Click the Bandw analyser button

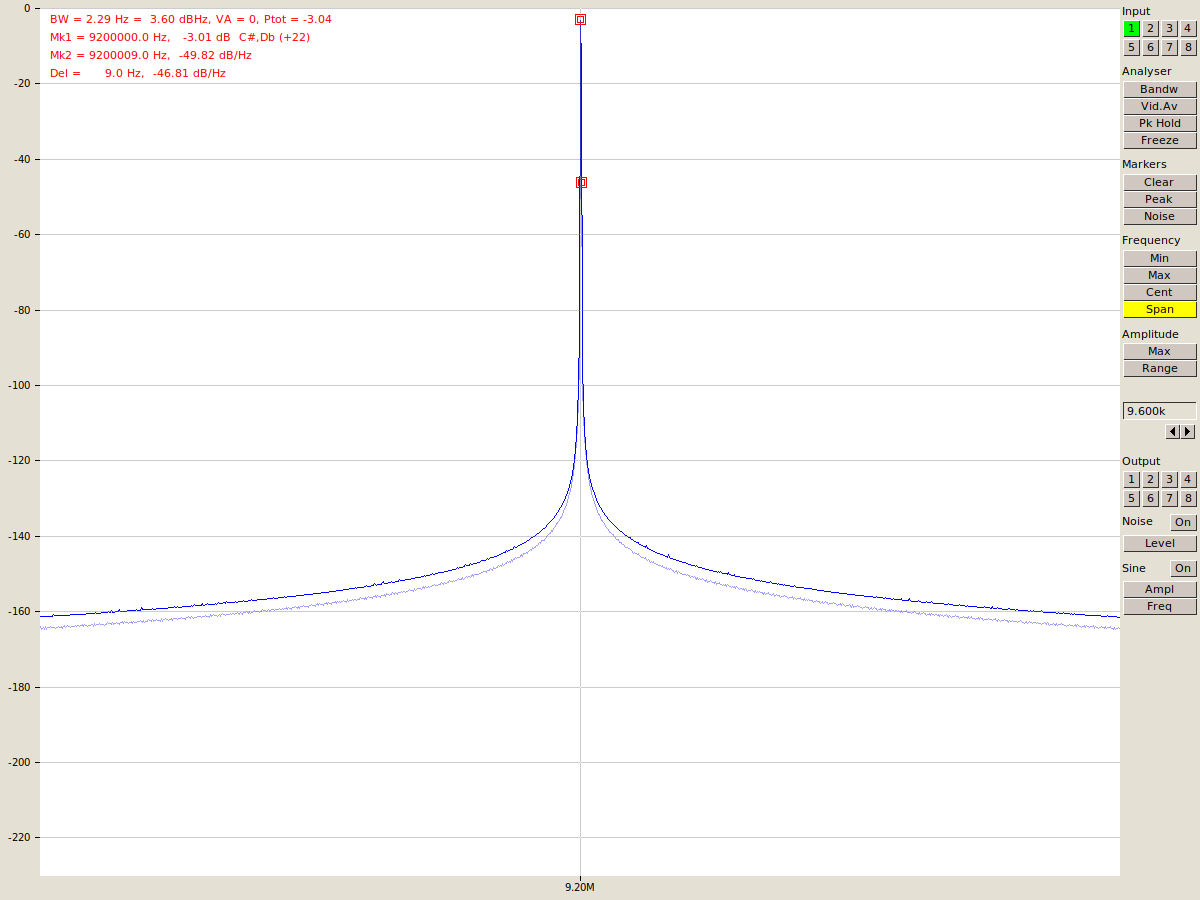1159,89
